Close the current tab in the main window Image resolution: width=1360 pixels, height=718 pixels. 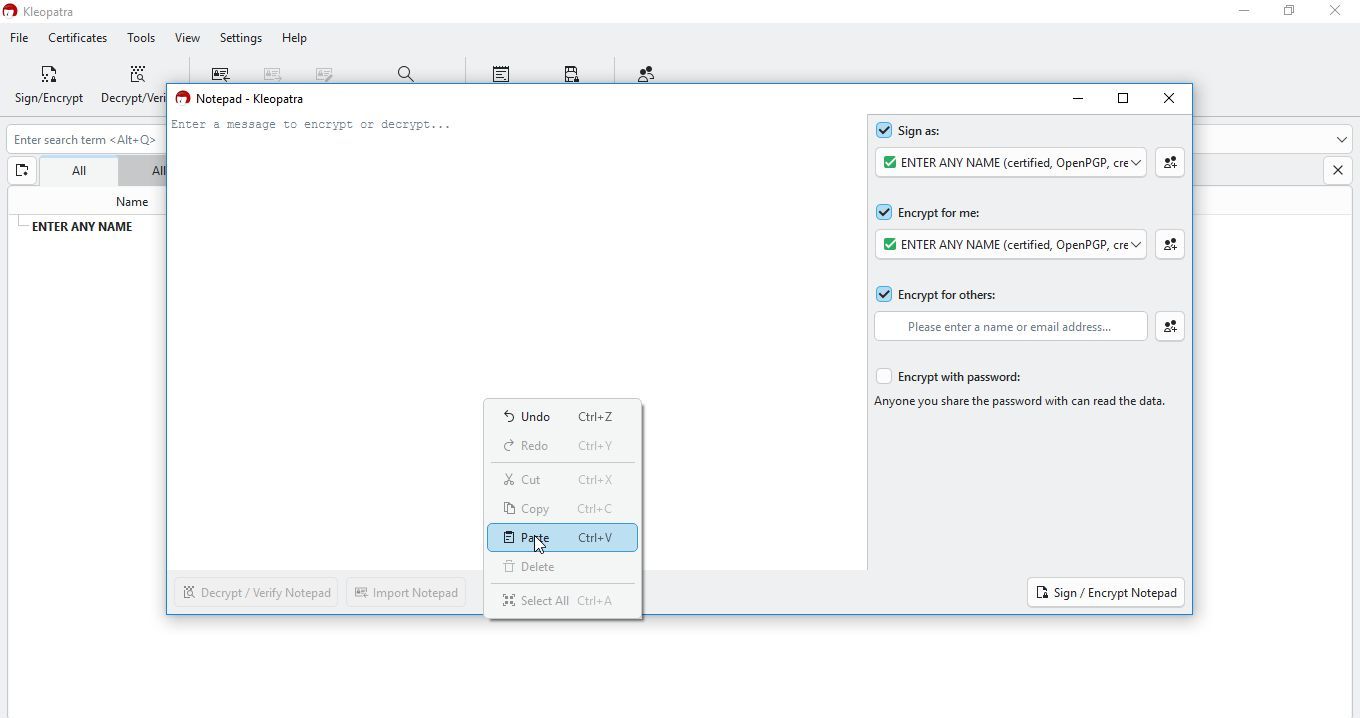coord(1338,171)
